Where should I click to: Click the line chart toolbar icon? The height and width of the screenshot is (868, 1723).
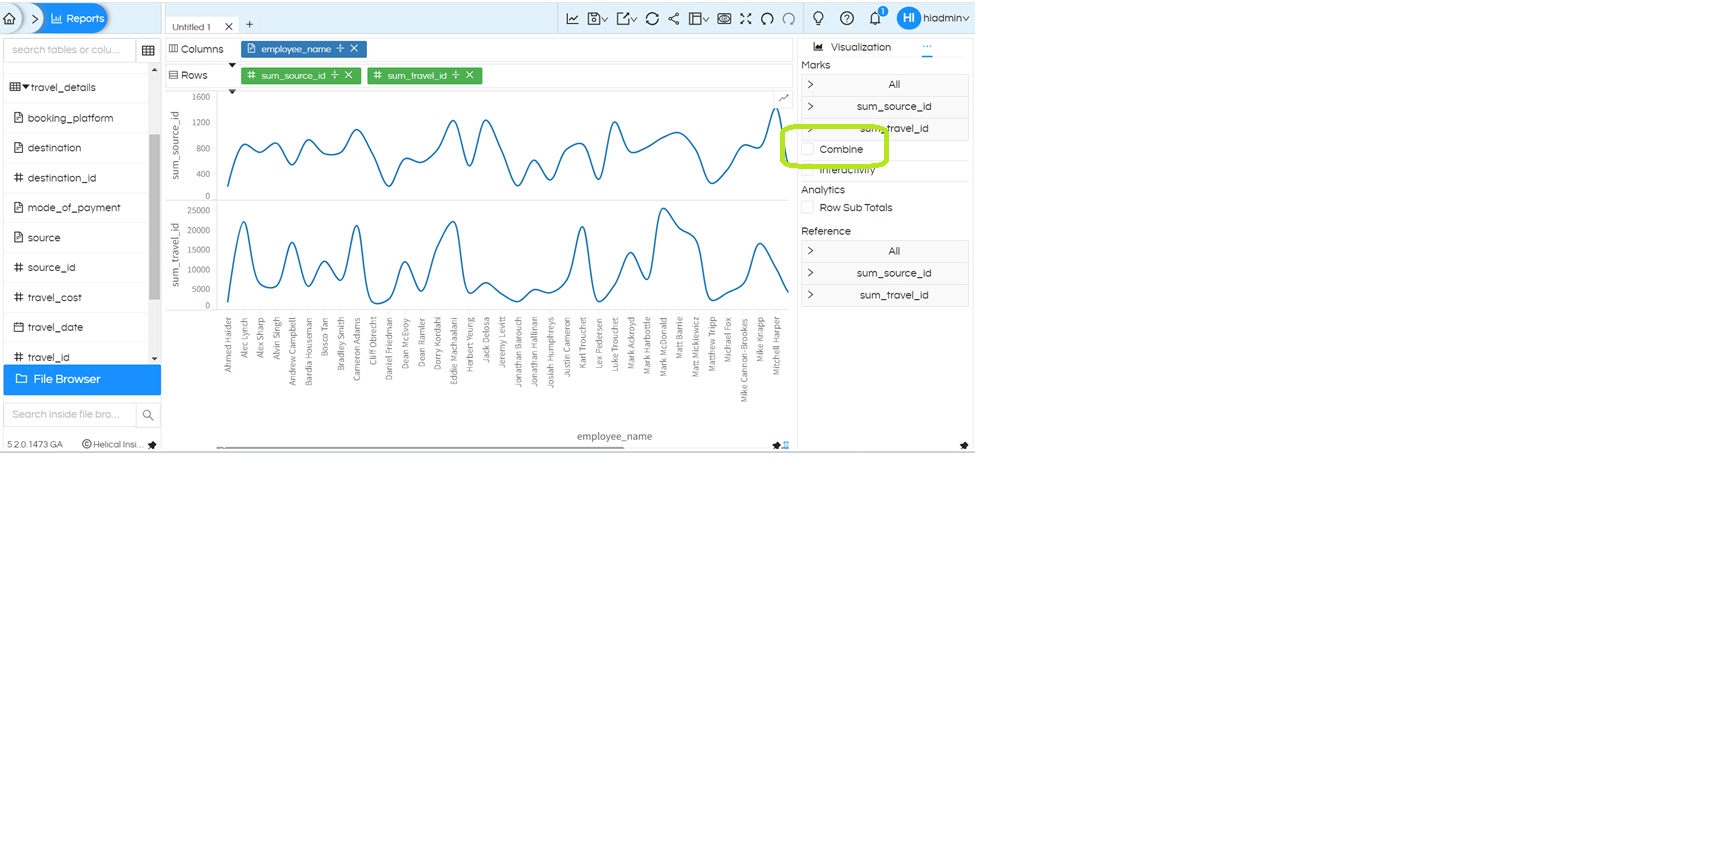572,18
